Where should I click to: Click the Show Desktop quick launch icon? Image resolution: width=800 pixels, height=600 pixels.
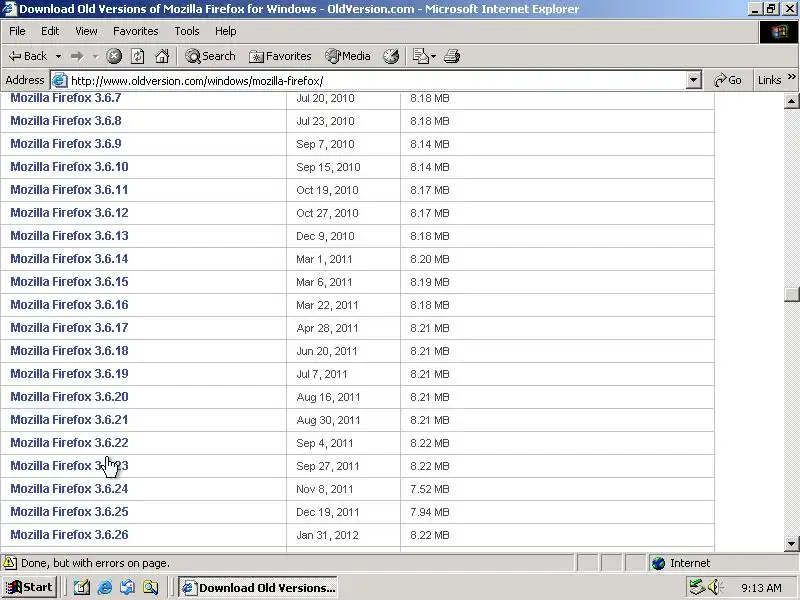(82, 588)
